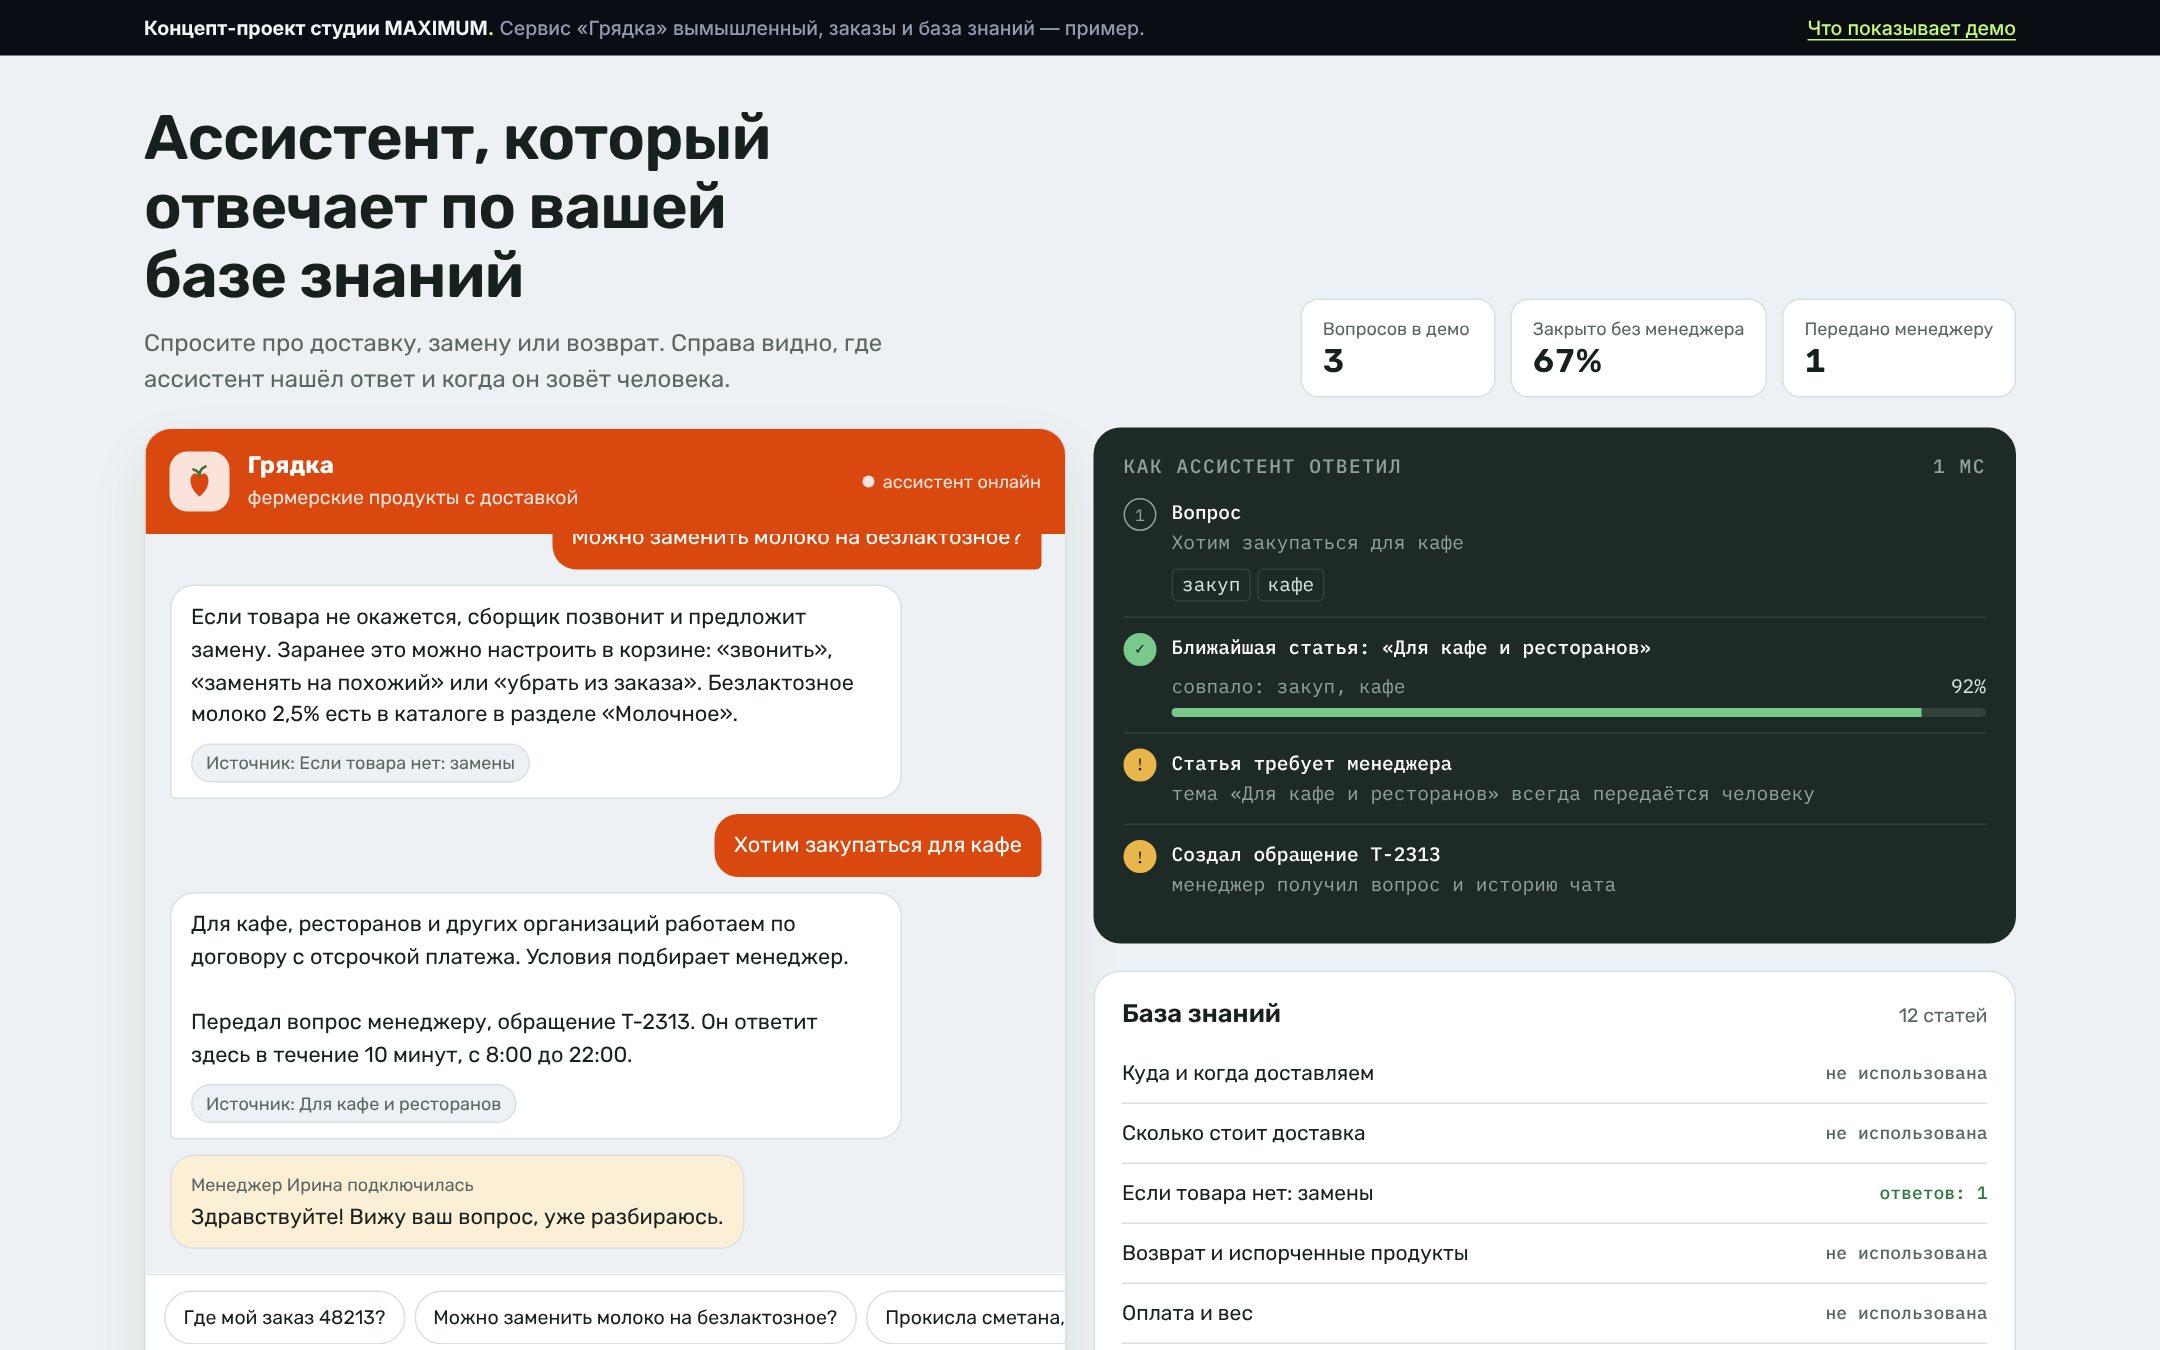Viewport: 2160px width, 1350px height.
Task: Click the step number 1 circle beside 'Вопрос'
Action: click(1139, 515)
